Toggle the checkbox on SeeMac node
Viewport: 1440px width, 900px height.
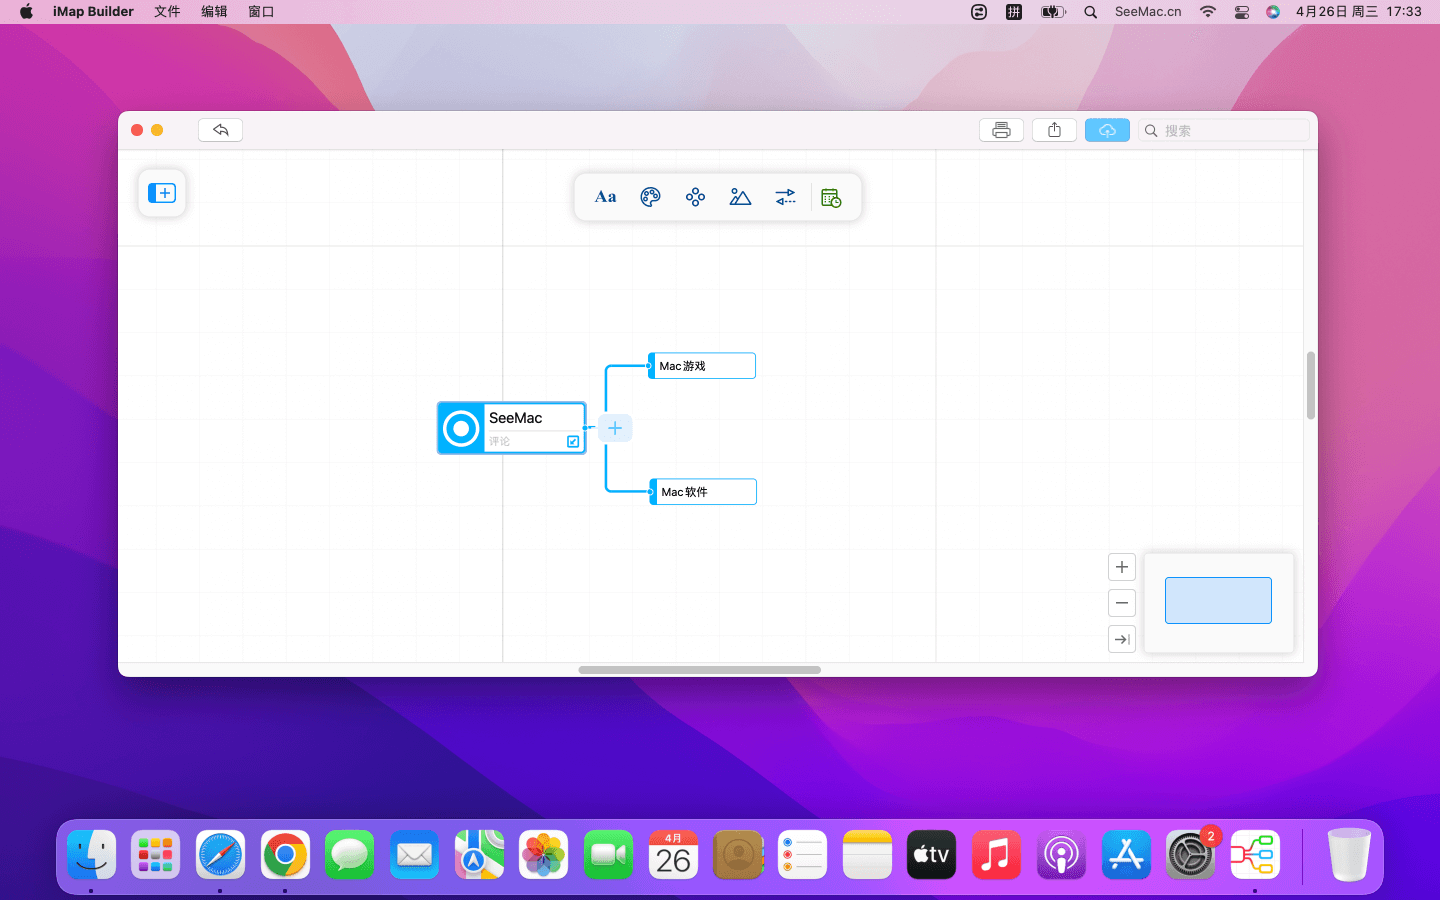point(573,441)
